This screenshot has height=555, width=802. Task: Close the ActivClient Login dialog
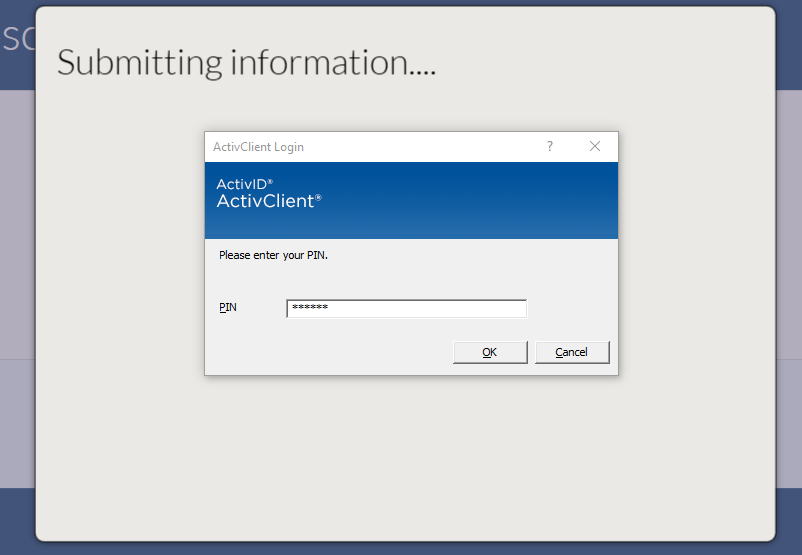tap(595, 147)
